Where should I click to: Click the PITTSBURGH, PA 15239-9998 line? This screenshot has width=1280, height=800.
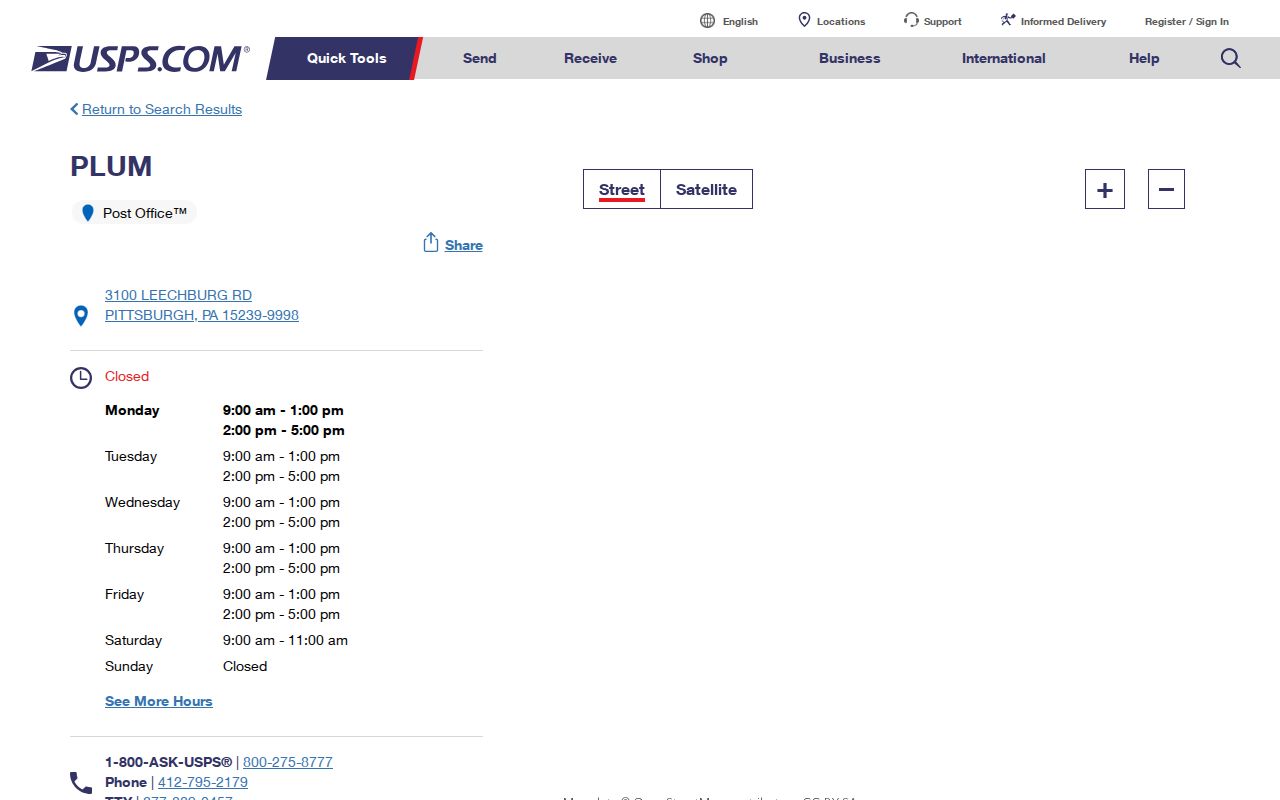(202, 315)
